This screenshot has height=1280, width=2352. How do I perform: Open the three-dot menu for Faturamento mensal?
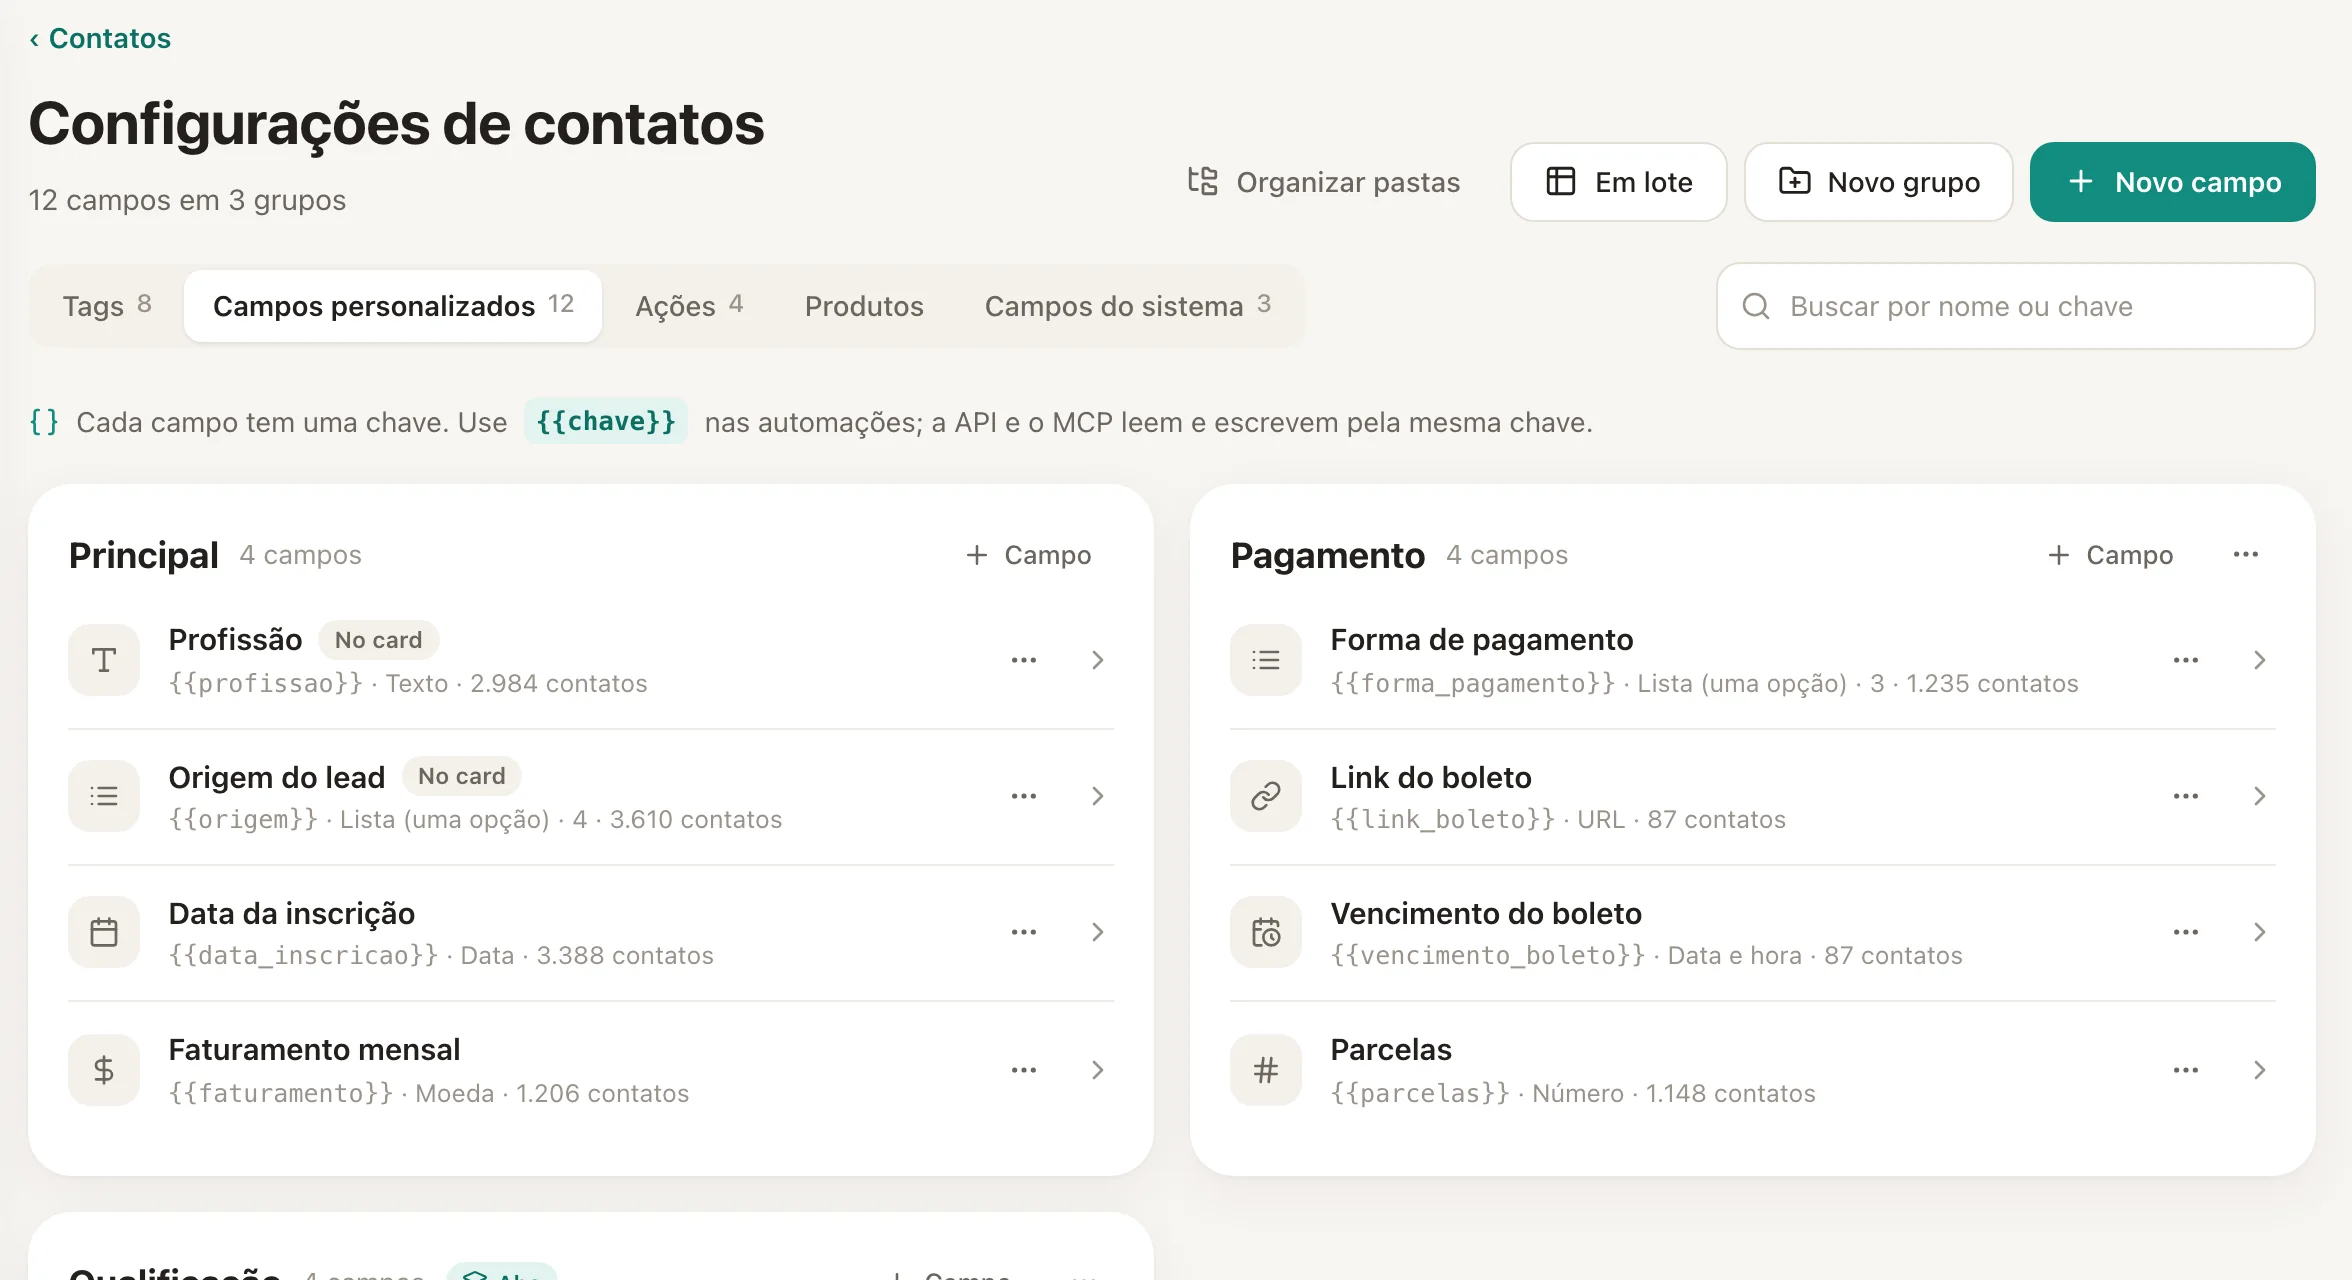coord(1024,1070)
